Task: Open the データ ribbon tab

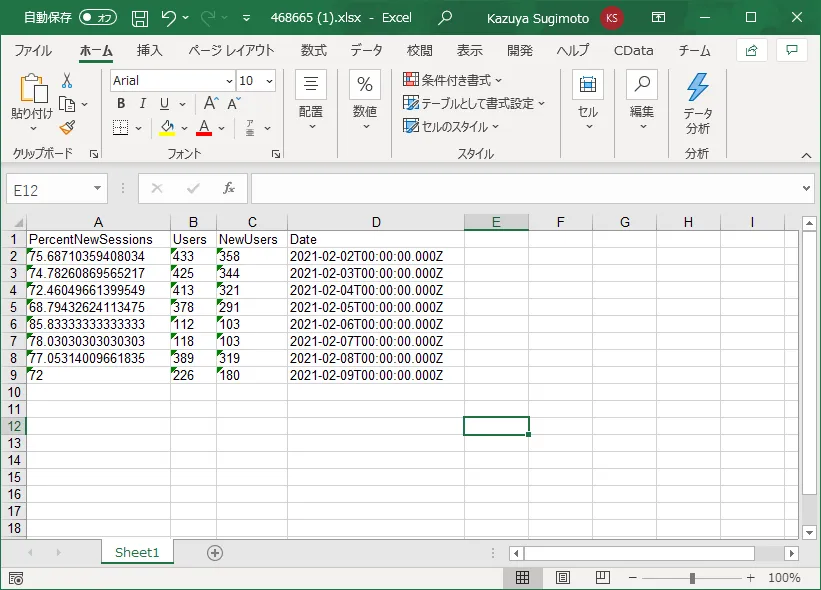Action: 366,50
